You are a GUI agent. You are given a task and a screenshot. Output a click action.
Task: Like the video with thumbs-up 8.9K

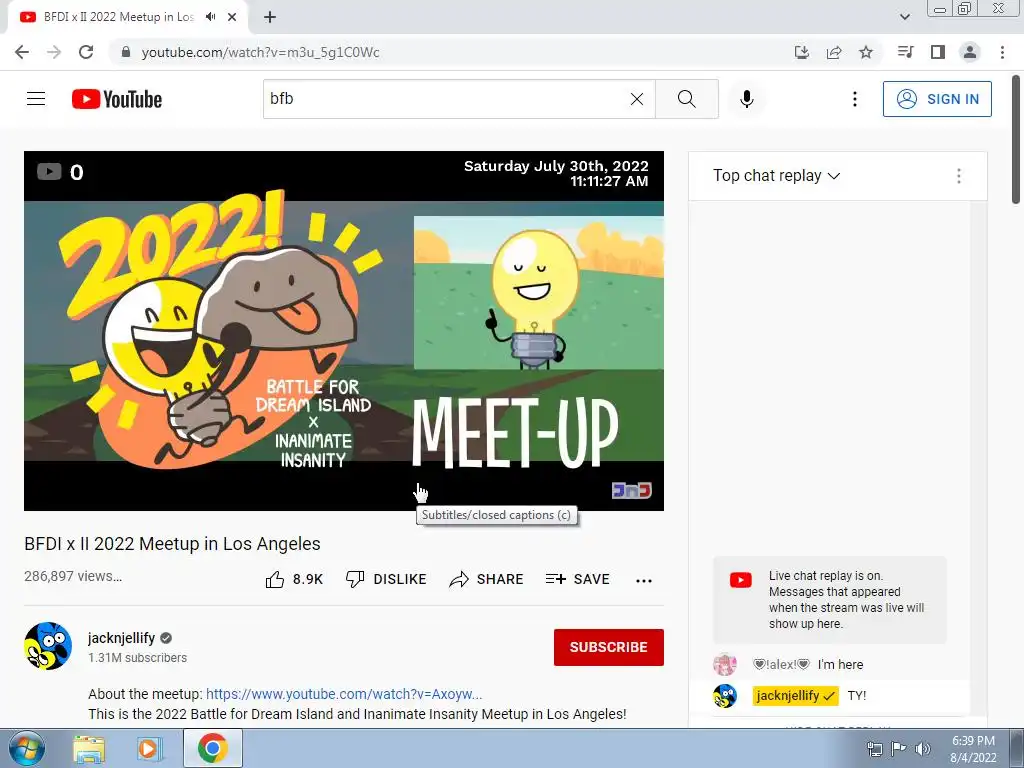tap(295, 579)
